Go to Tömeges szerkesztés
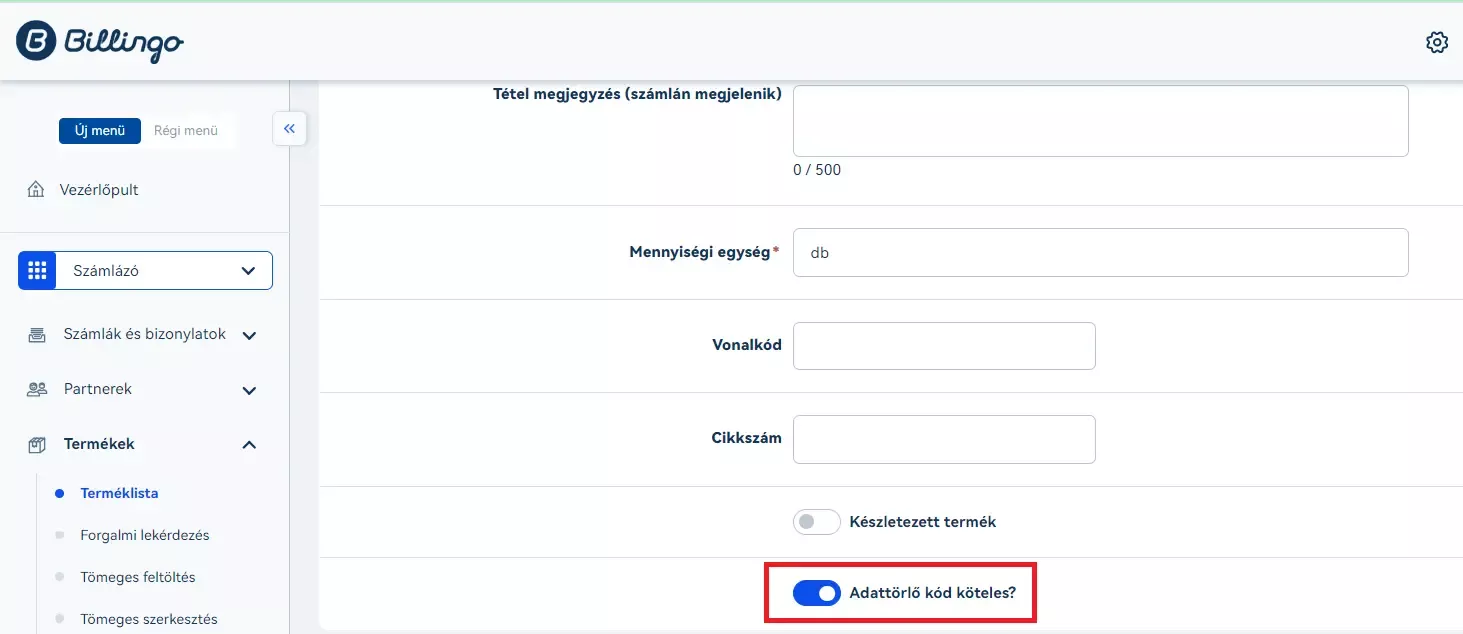 coord(148,619)
